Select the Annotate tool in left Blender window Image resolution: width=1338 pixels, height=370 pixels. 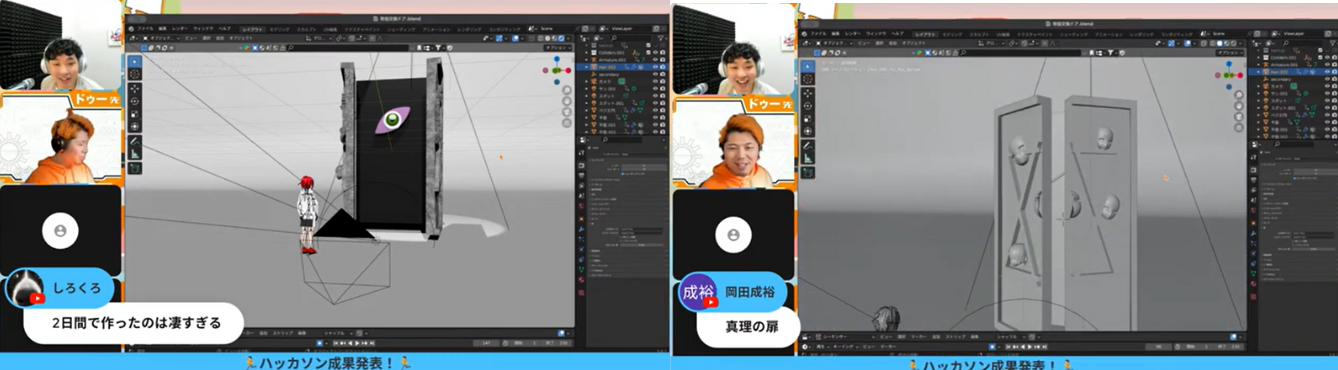(134, 141)
